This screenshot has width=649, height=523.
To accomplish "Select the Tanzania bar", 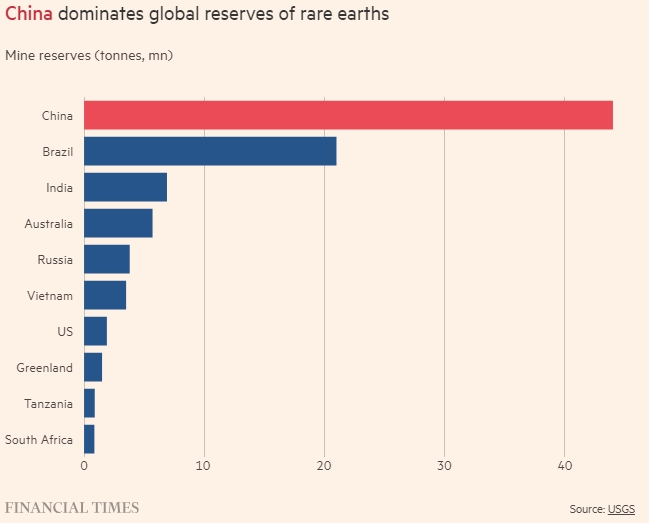I will [89, 404].
